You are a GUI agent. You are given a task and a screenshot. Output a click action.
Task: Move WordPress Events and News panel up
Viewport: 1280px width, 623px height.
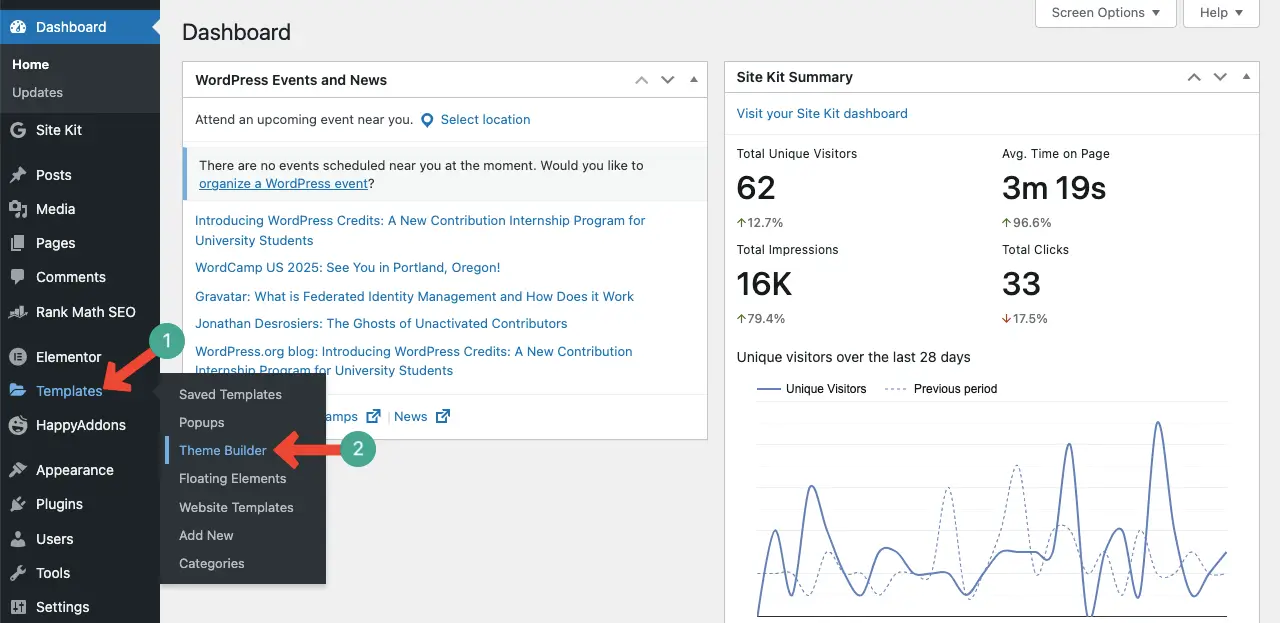642,80
